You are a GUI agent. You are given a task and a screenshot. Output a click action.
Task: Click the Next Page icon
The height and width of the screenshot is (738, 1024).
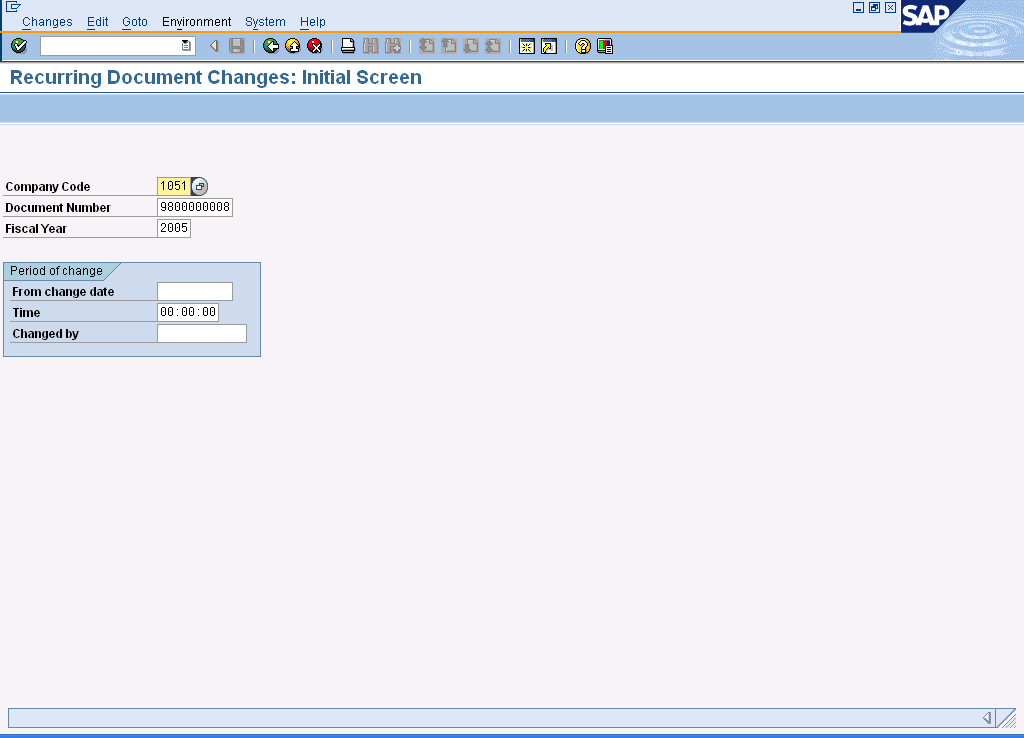[471, 46]
